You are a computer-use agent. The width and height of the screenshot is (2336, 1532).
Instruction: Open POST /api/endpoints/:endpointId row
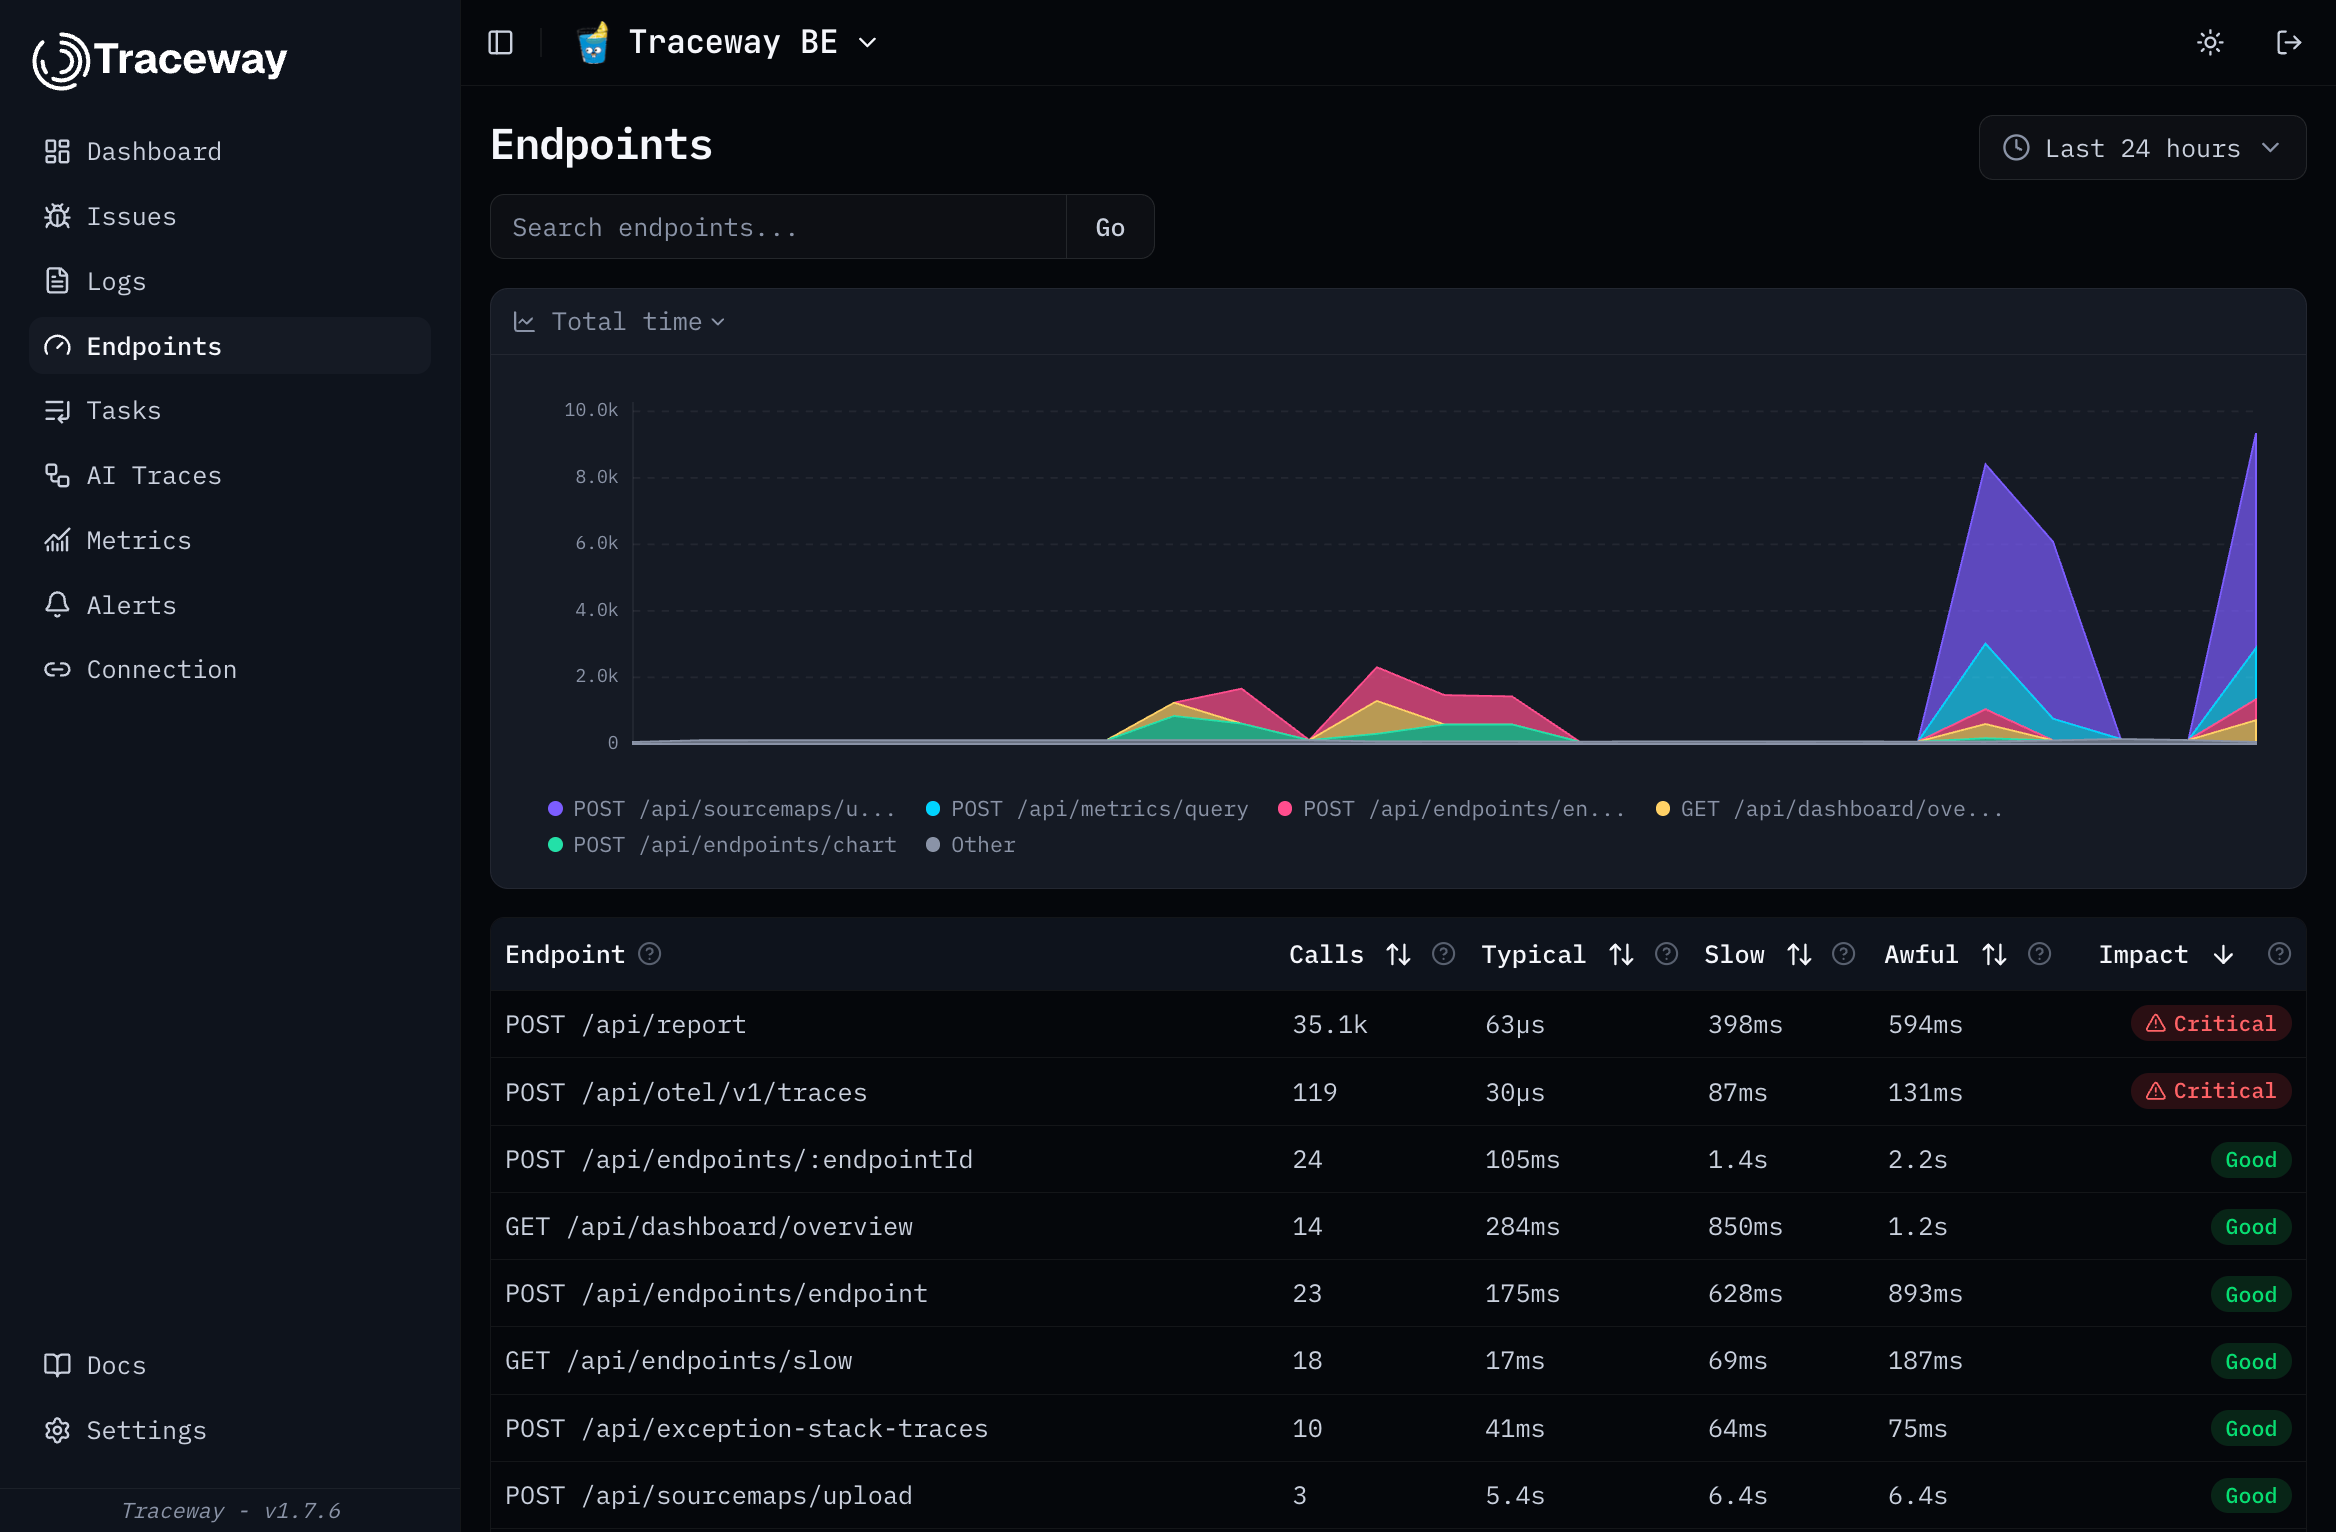point(1398,1159)
